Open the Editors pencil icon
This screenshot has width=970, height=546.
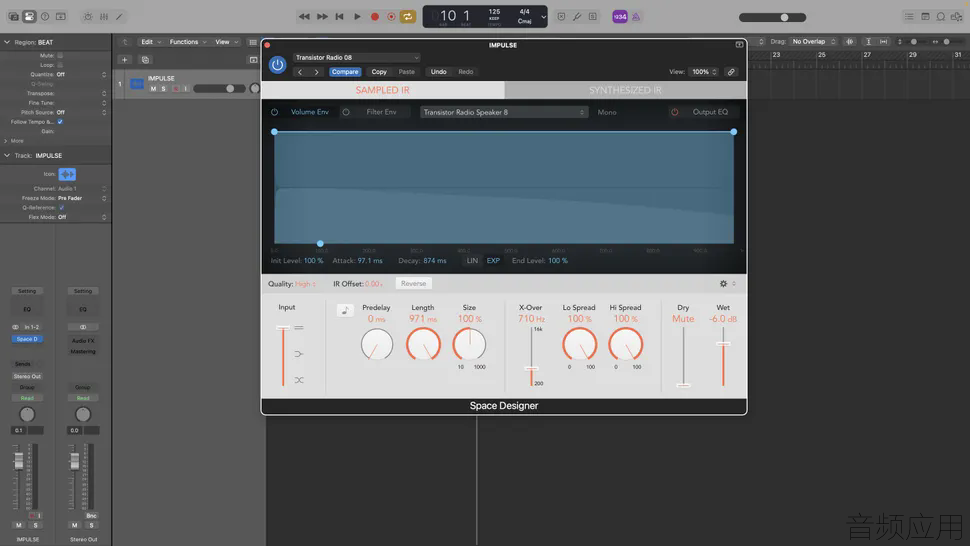(x=119, y=17)
